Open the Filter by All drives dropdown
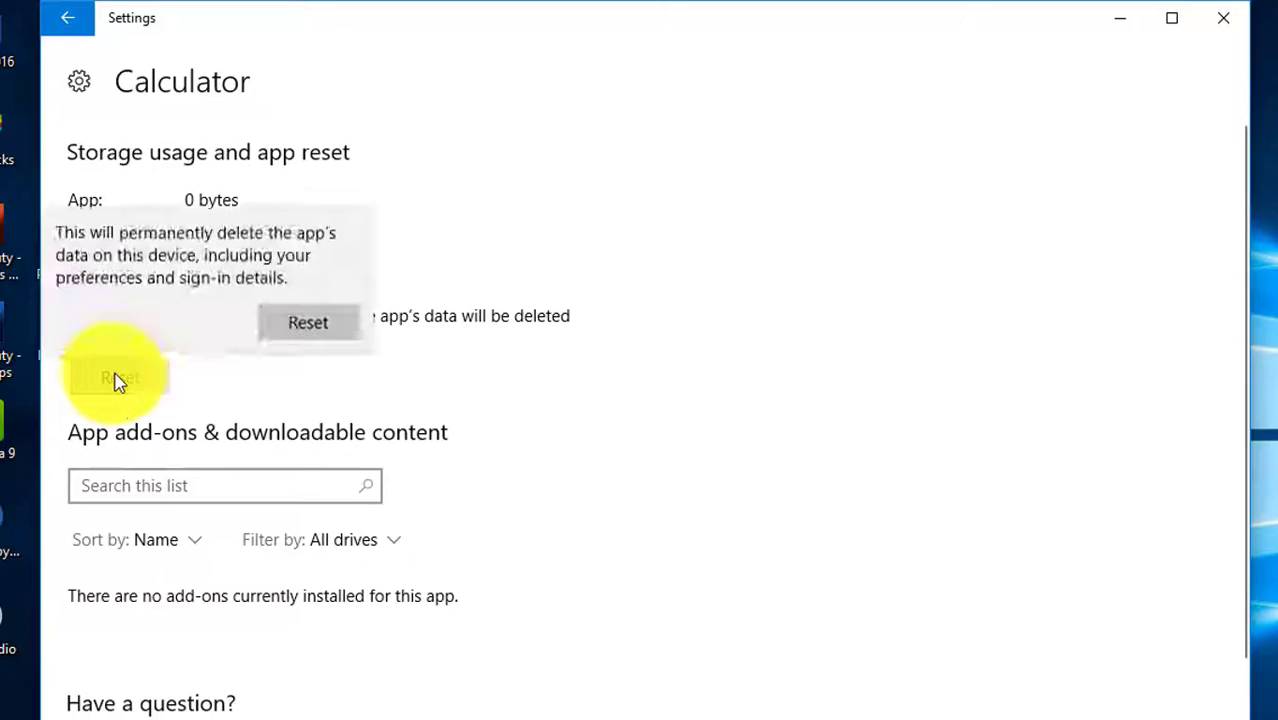The height and width of the screenshot is (720, 1278). tap(321, 540)
